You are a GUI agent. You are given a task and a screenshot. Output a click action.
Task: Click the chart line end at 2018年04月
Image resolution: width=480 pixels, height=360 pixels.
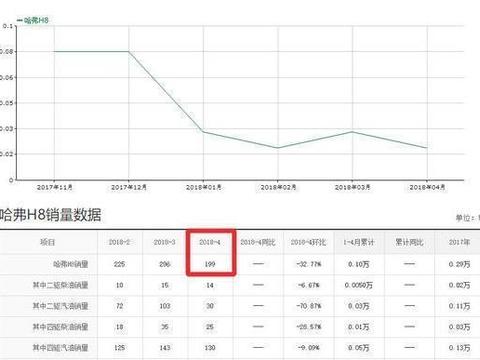pyautogui.click(x=427, y=148)
